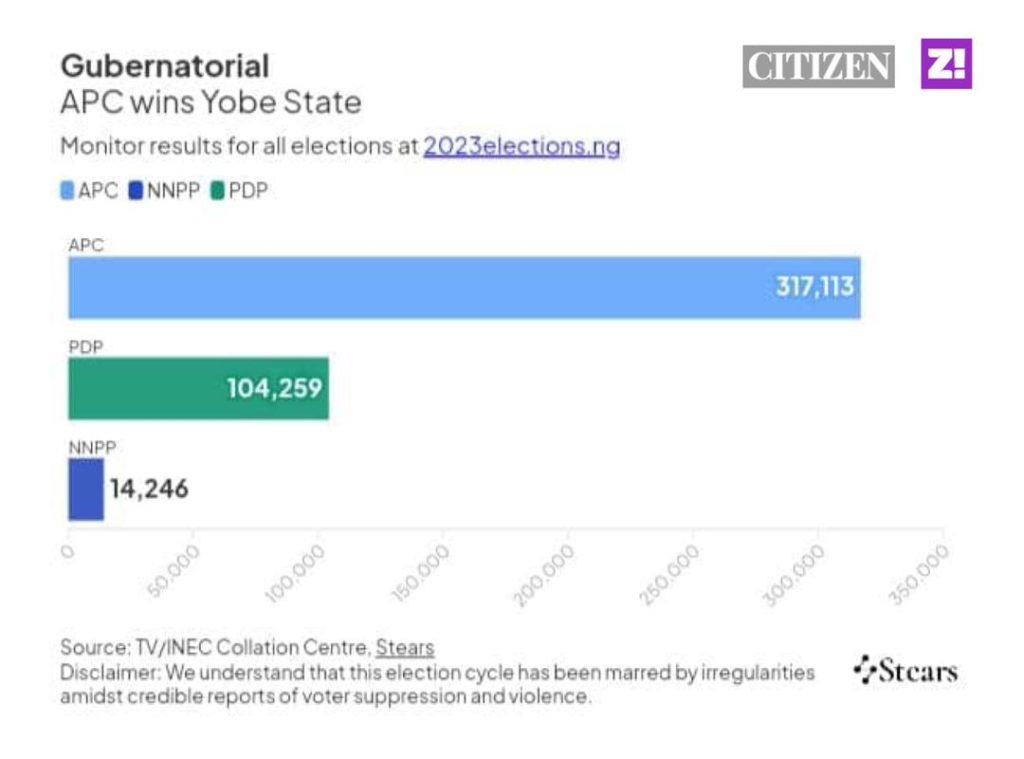Select the small NNPP bar
The image size is (1024, 759).
click(x=85, y=490)
